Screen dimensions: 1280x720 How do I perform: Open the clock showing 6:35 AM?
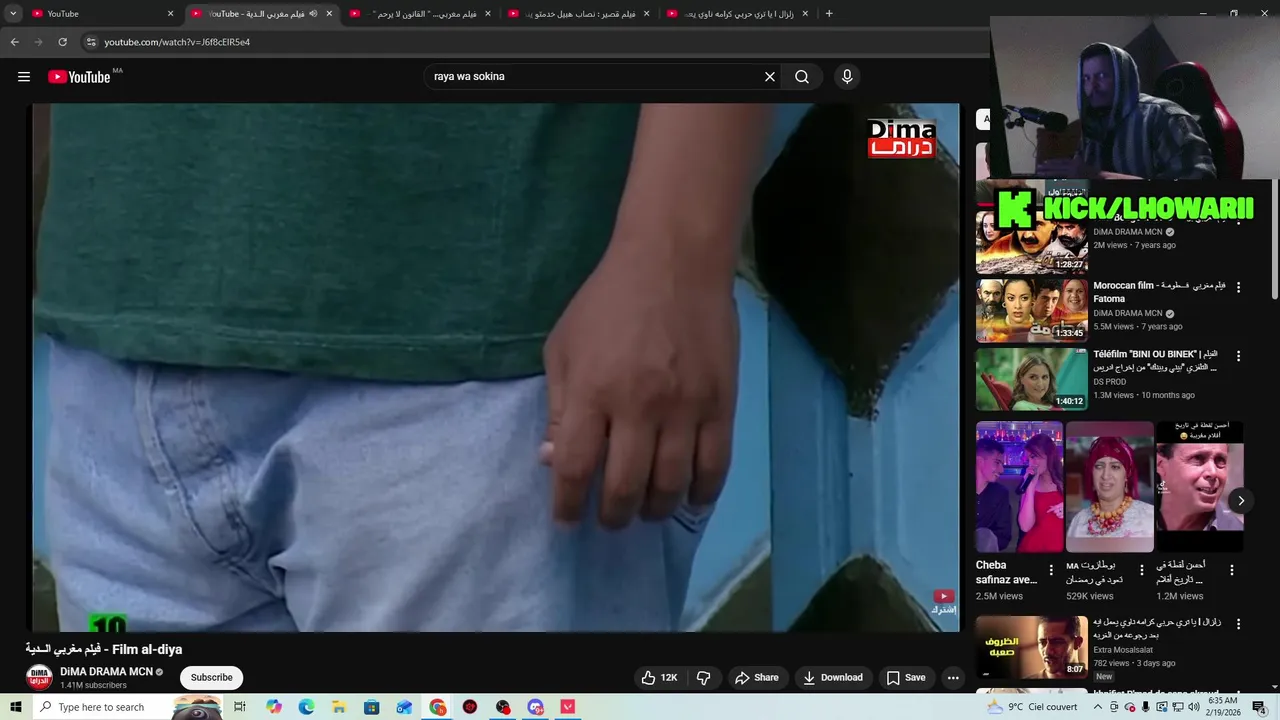[1222, 707]
